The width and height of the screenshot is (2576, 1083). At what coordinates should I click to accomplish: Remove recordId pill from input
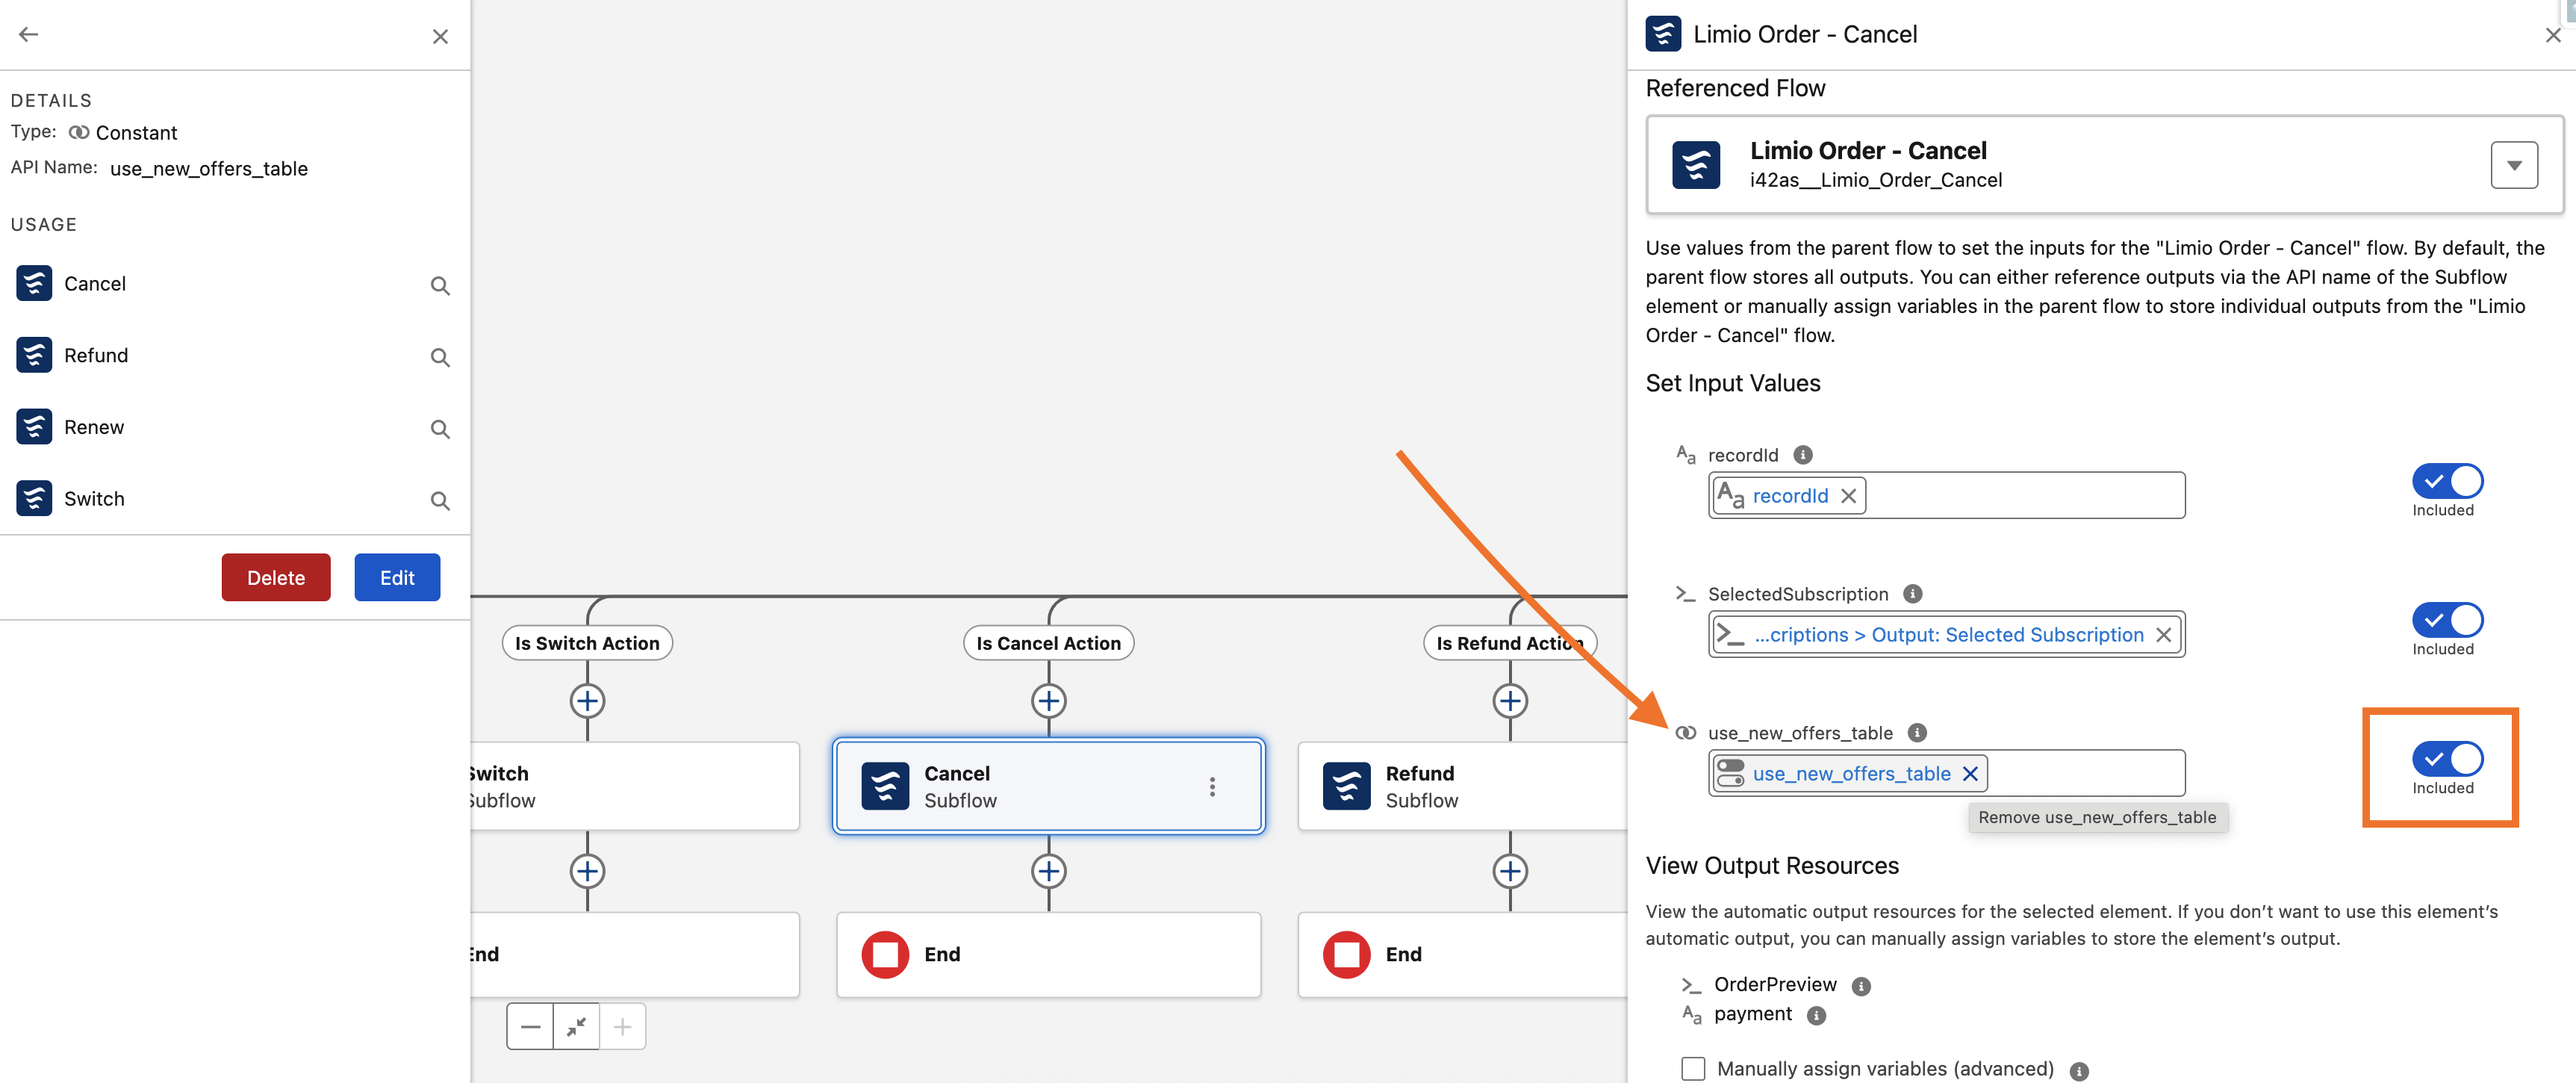tap(1848, 496)
